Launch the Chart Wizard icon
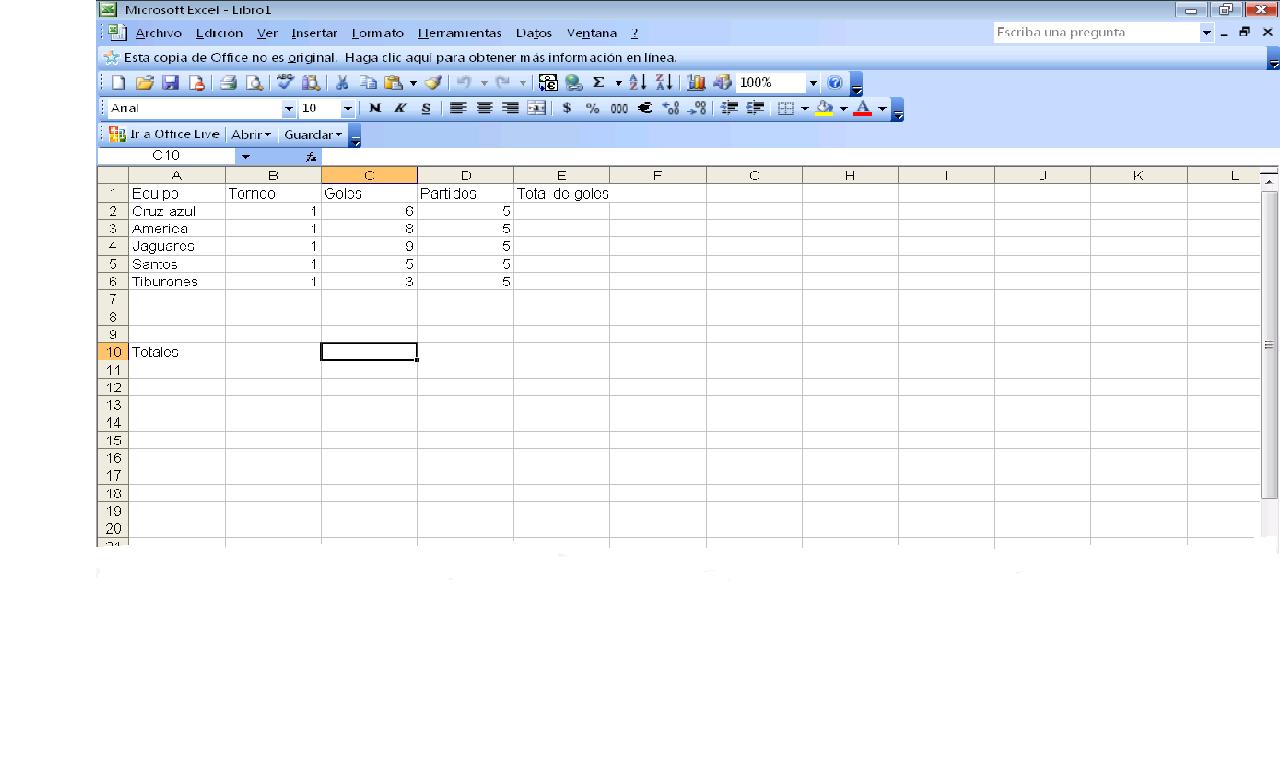This screenshot has width=1280, height=768. click(695, 82)
